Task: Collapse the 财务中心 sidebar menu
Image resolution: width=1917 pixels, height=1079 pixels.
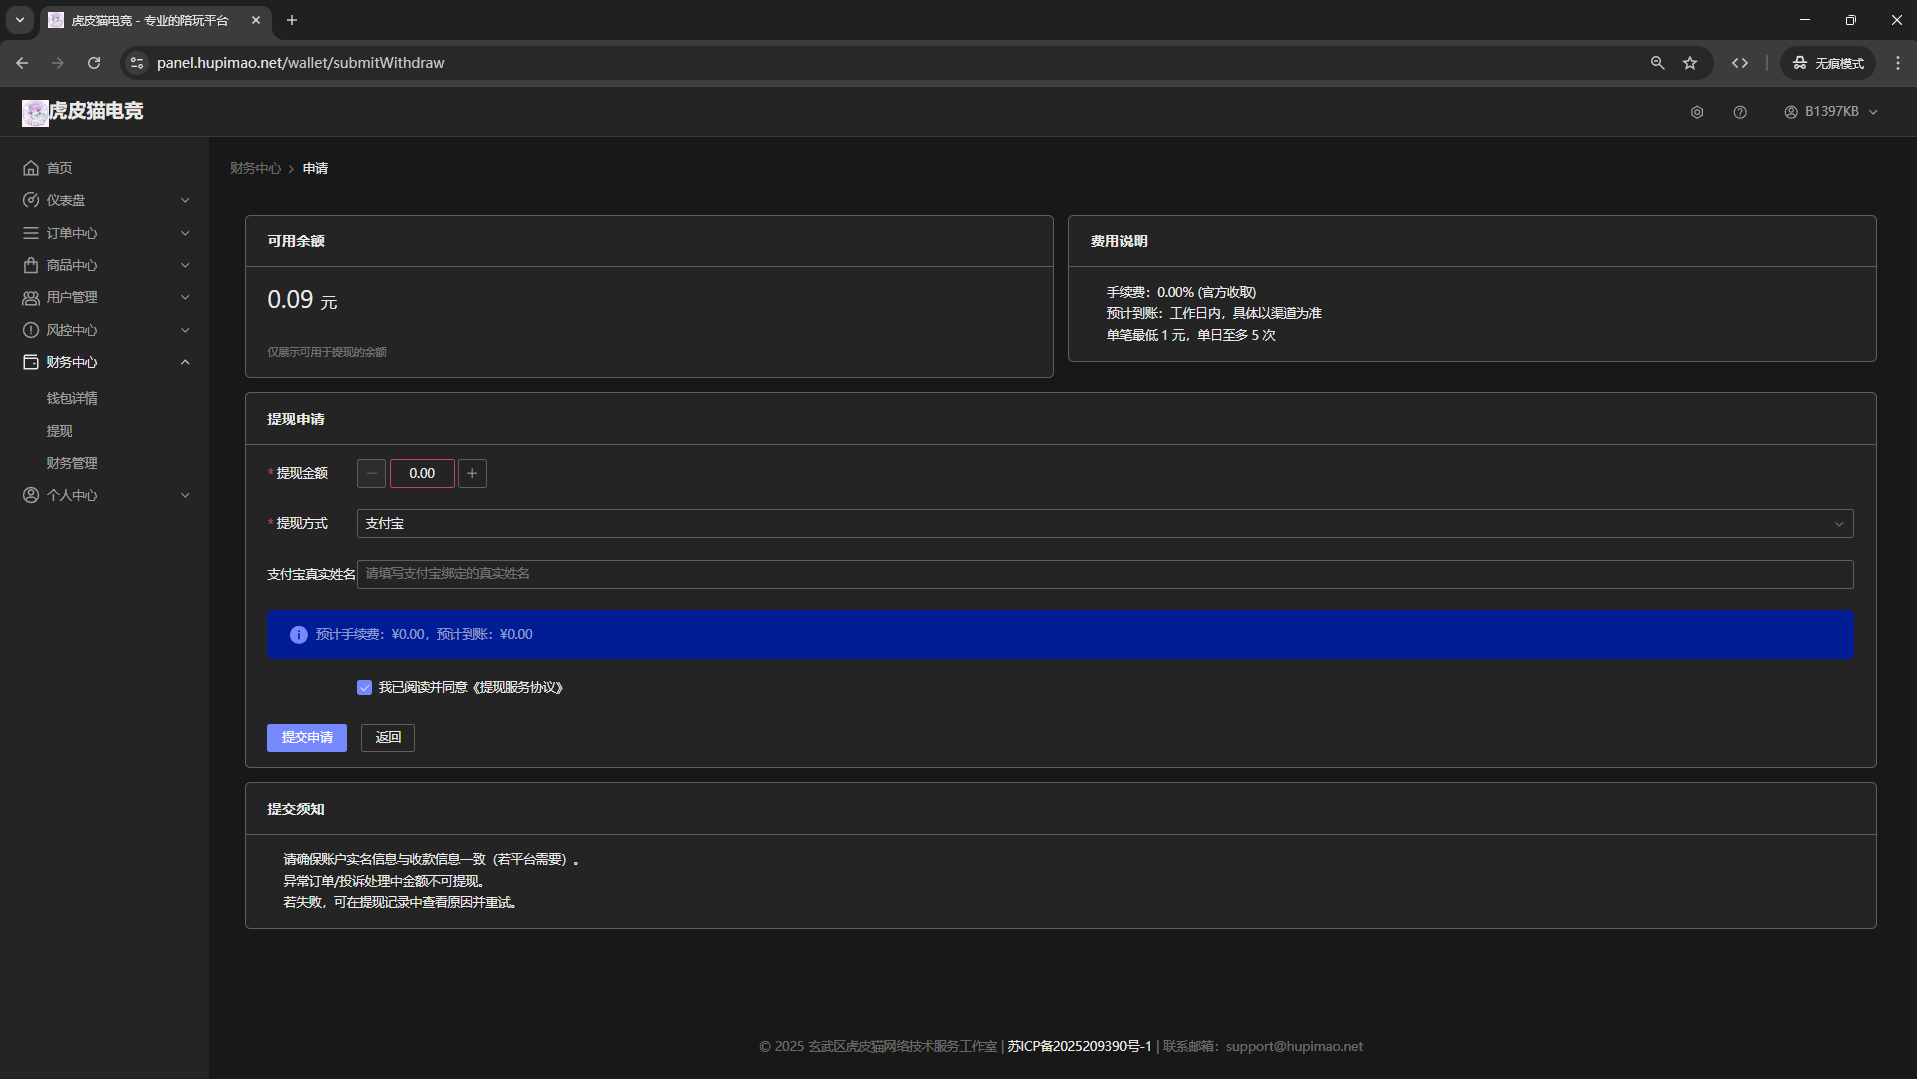Action: (105, 362)
